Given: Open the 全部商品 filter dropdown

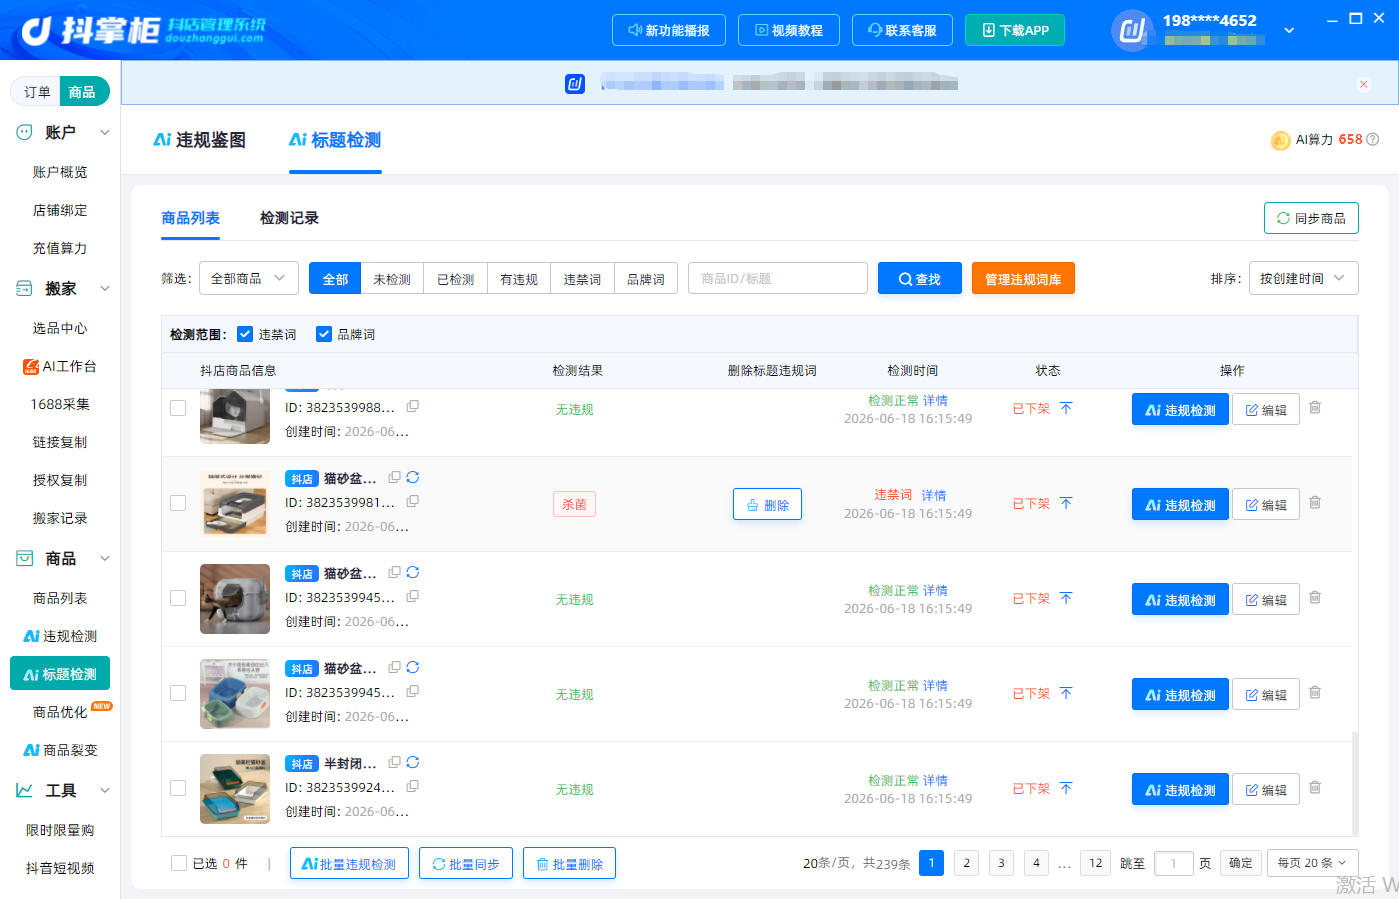Looking at the screenshot, I should 249,278.
